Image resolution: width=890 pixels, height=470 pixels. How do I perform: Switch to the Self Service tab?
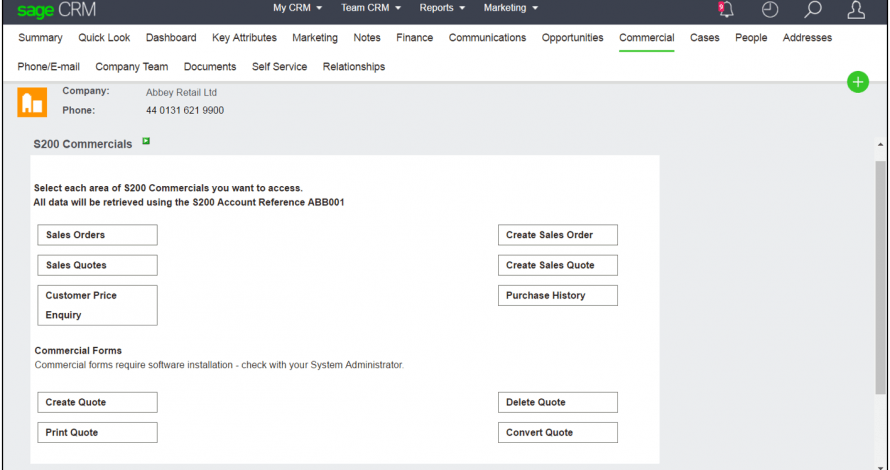279,66
